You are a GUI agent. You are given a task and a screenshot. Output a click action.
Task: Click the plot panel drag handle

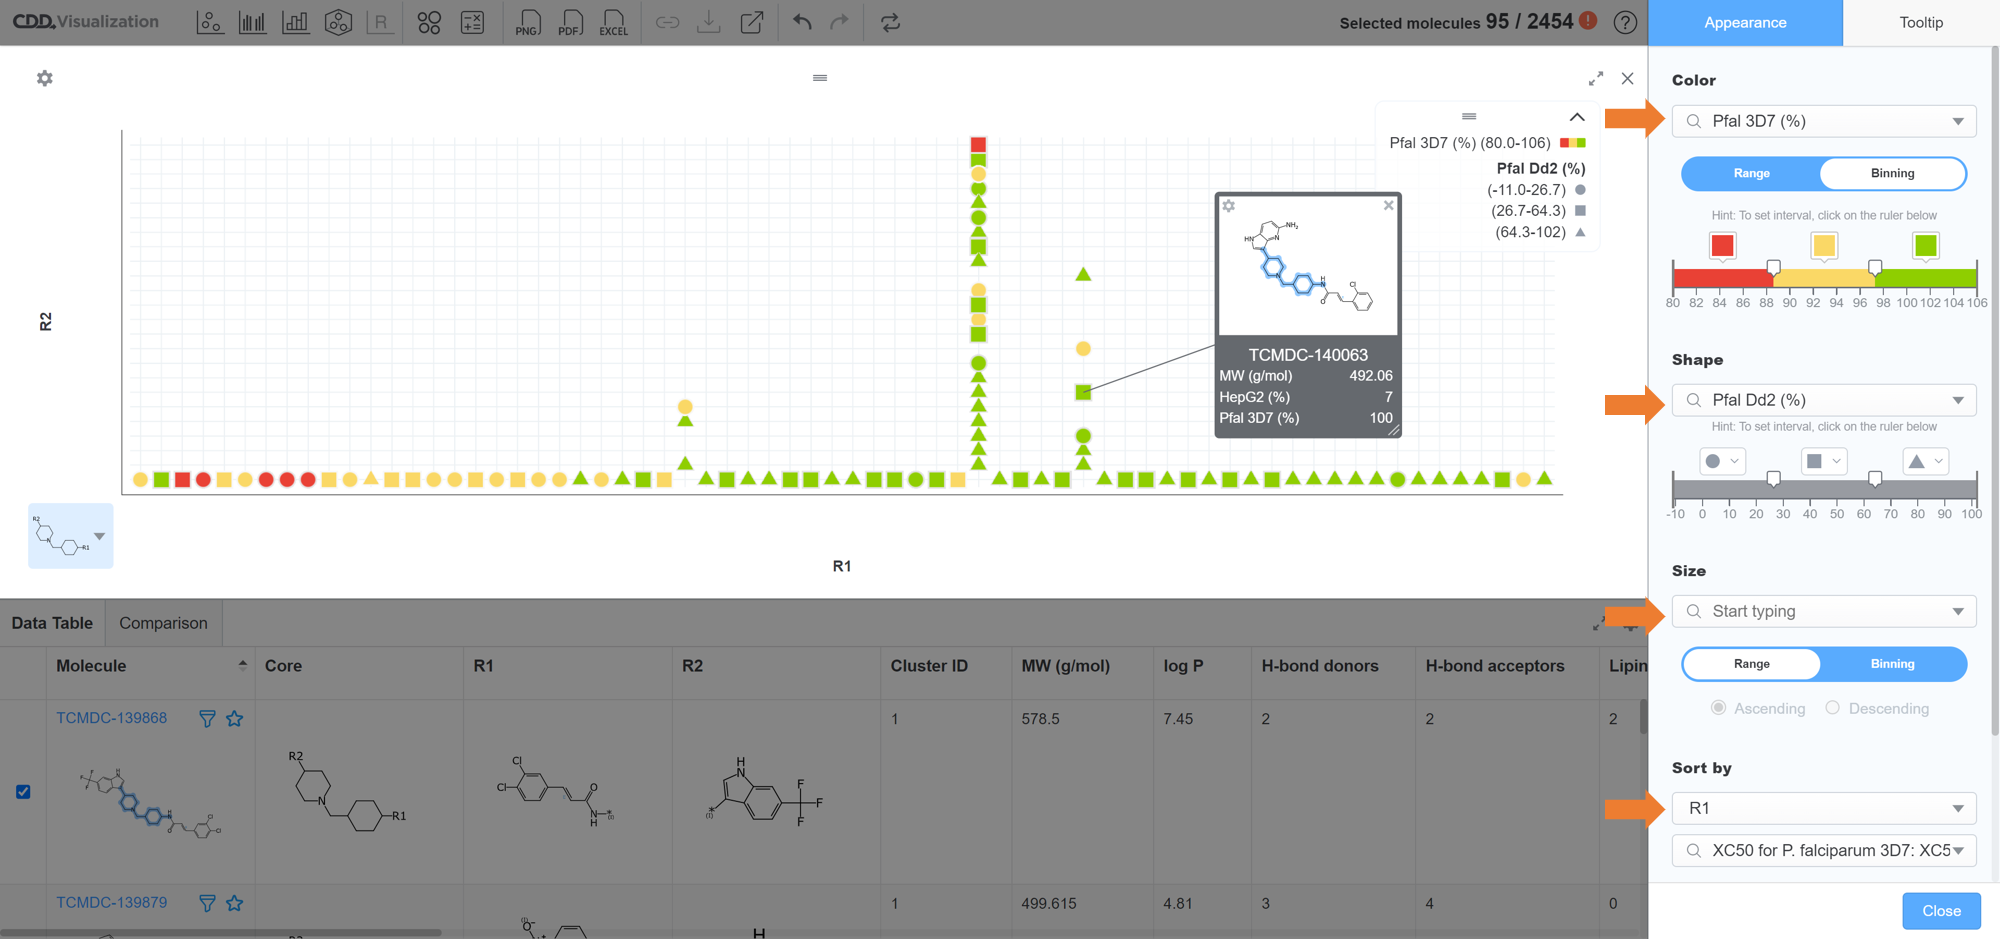coord(820,78)
